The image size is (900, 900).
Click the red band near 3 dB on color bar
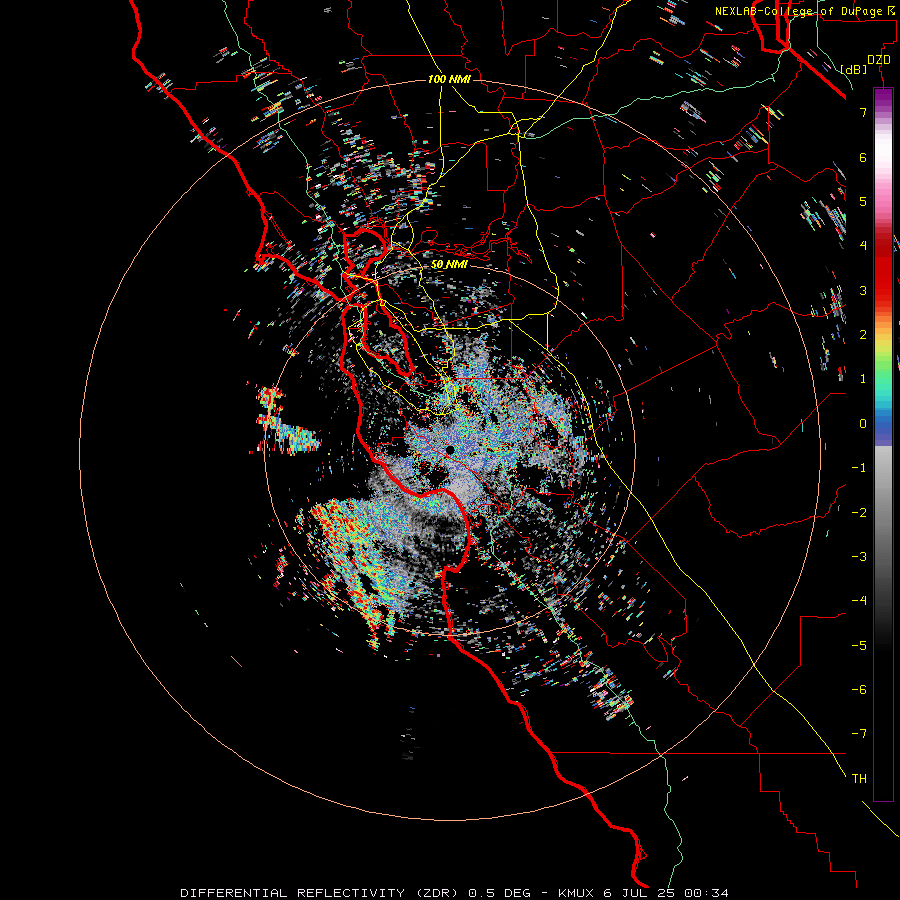883,290
